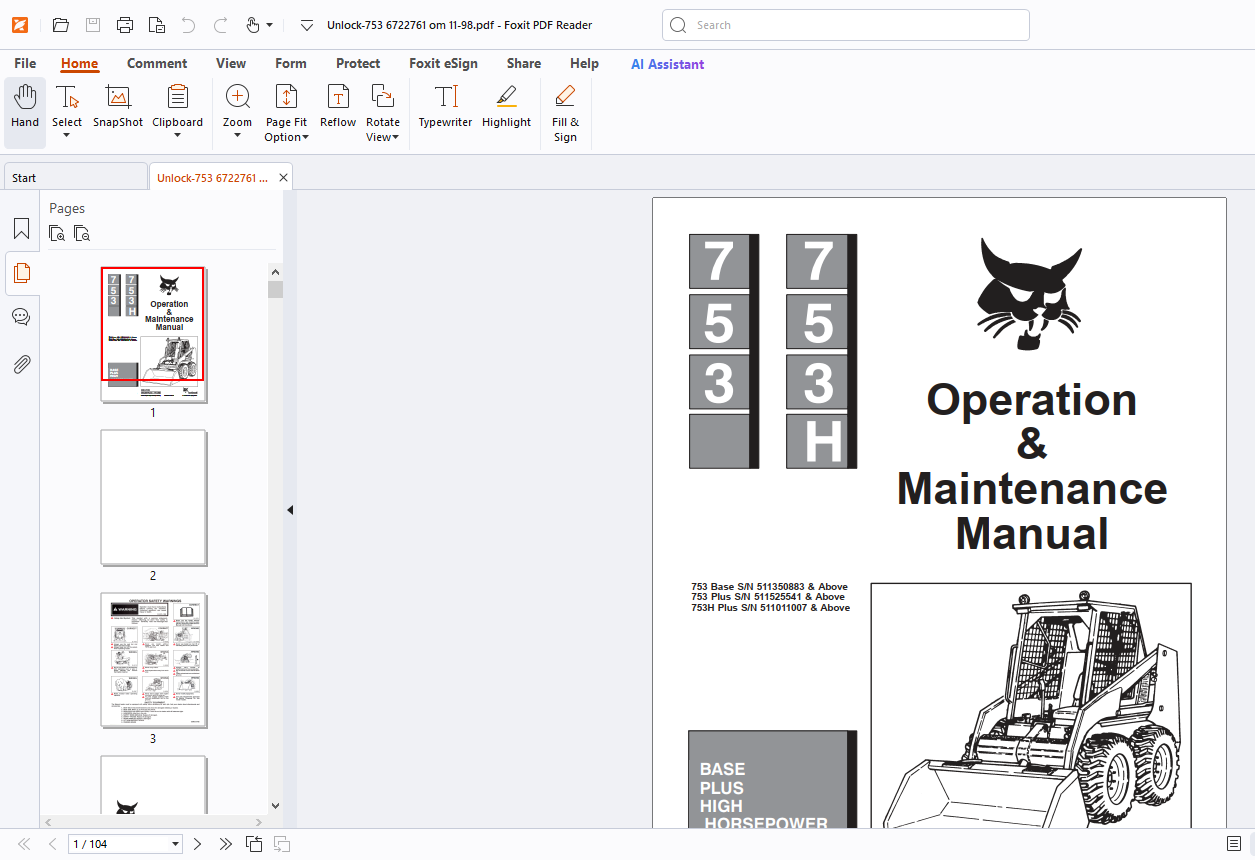Collapse the navigation panel with arrow
The image size is (1255, 860).
[x=290, y=510]
